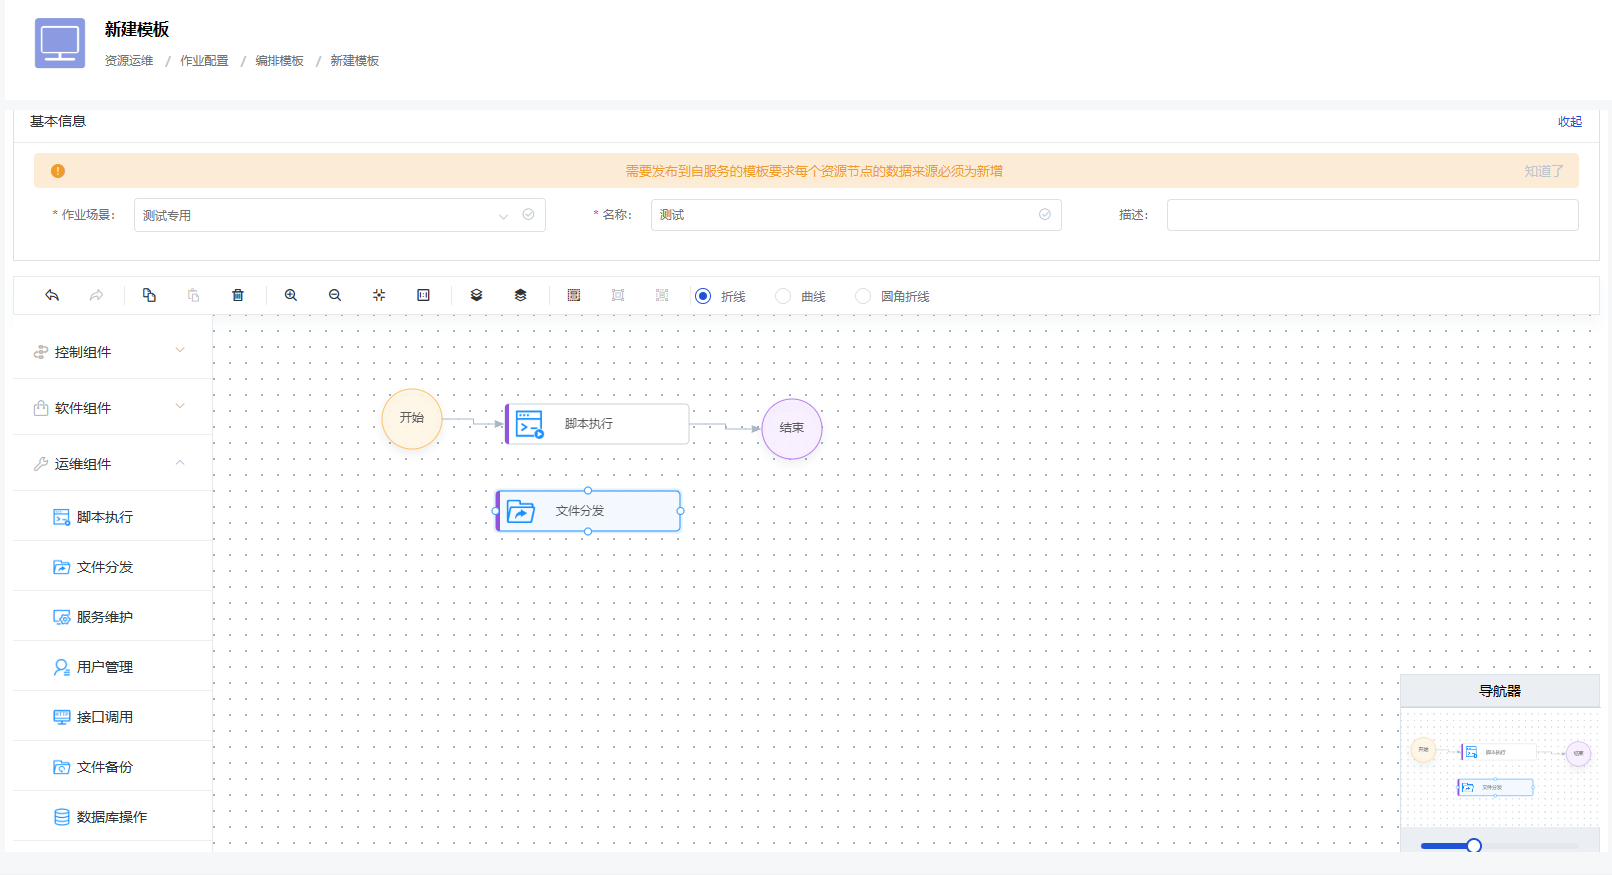
Task: Click the bottom anchor of 文件分发 node
Action: (x=588, y=531)
